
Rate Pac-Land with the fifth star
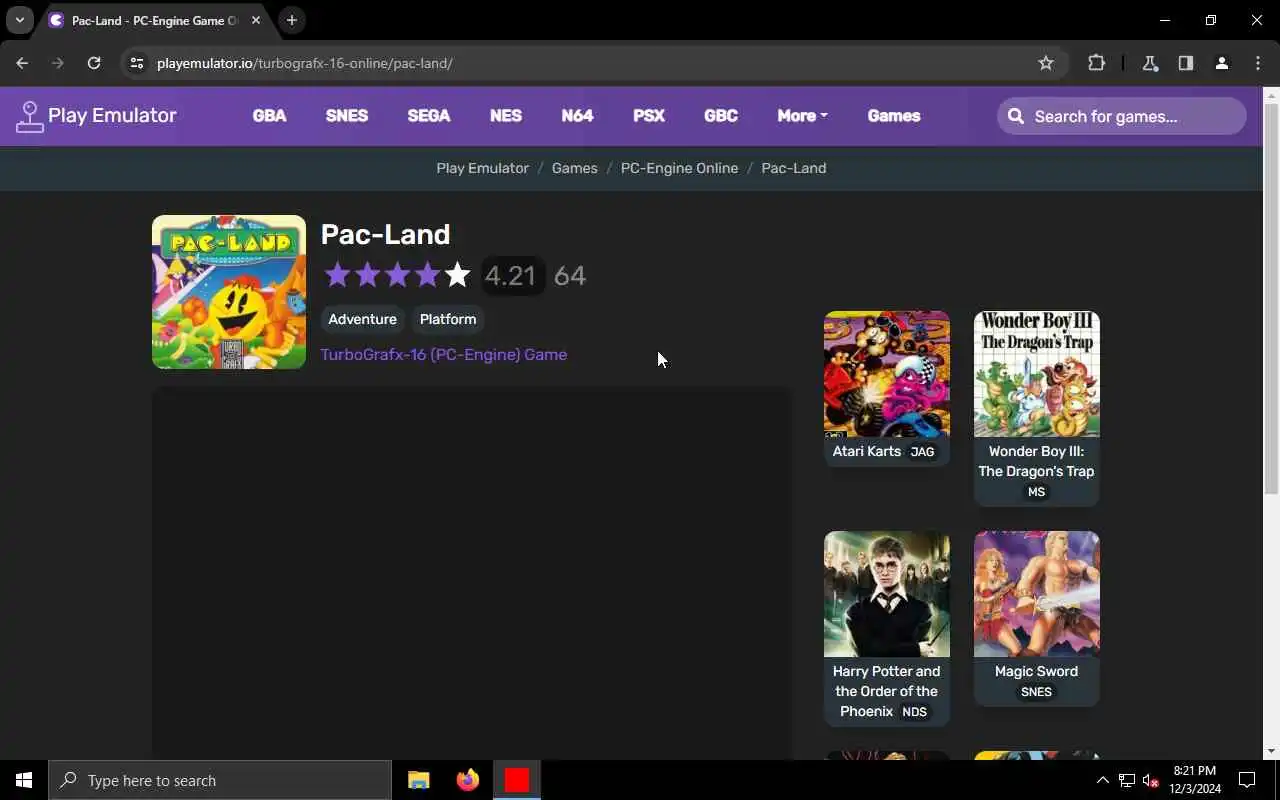click(x=457, y=275)
